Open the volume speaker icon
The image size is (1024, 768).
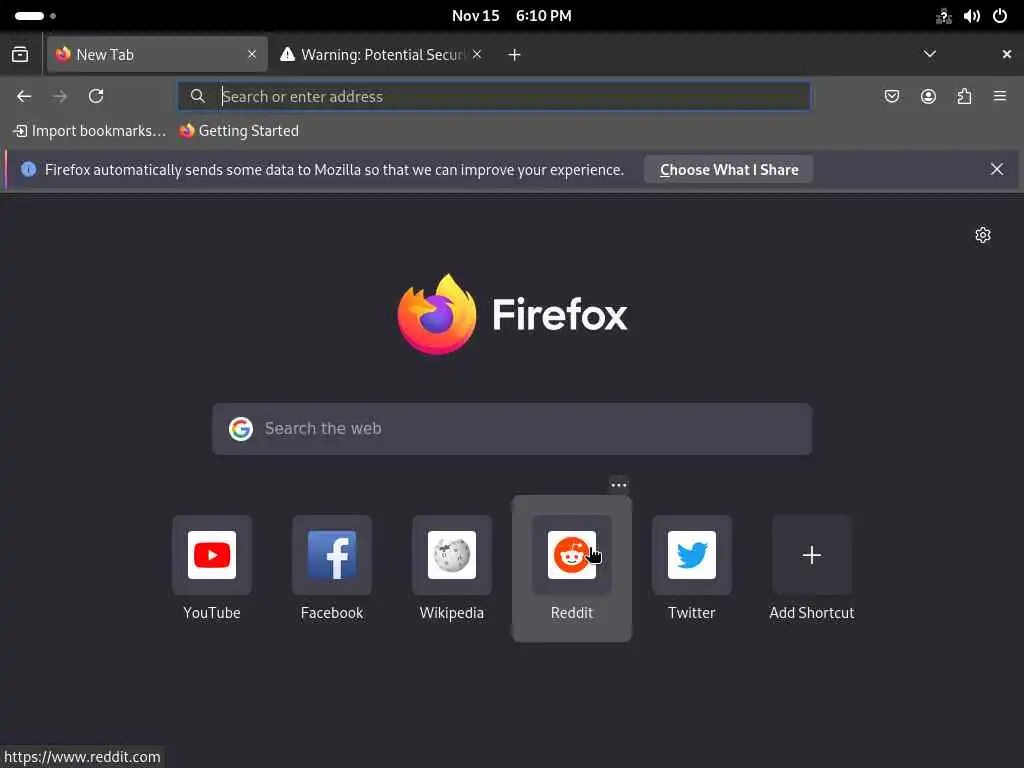point(972,16)
